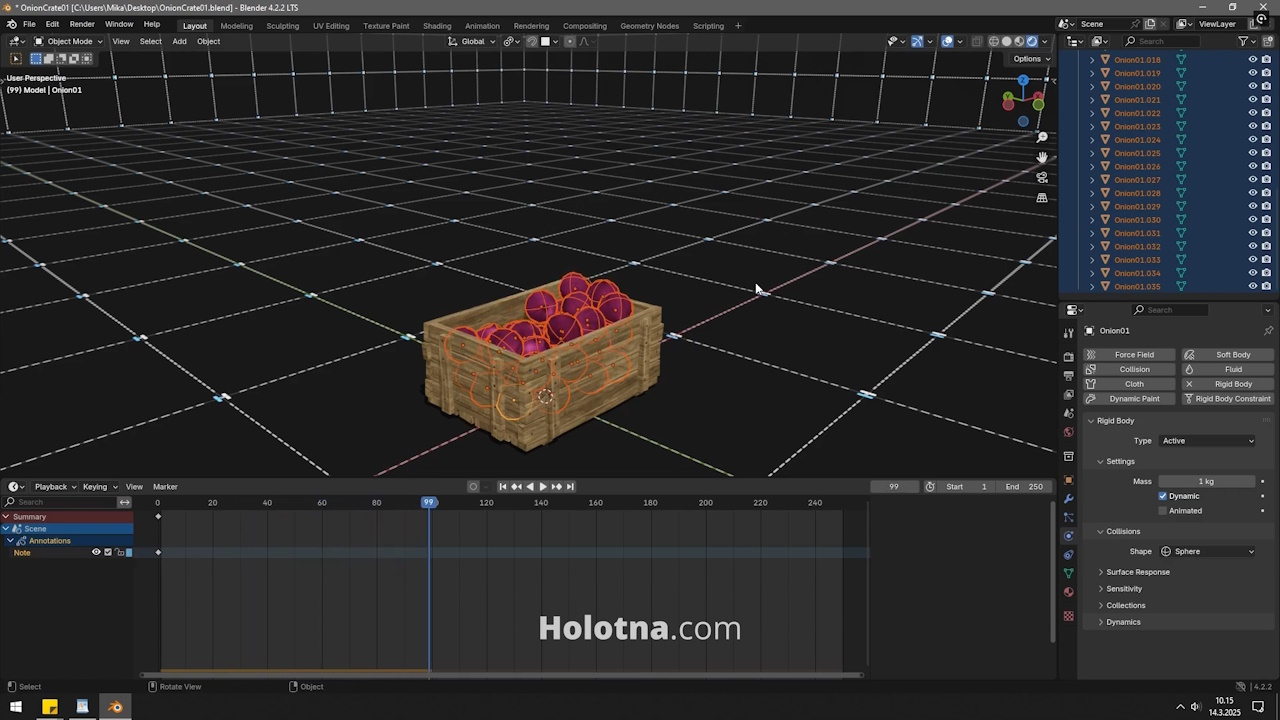Click the timeline playhead at frame 99
1280x720 pixels.
(429, 502)
